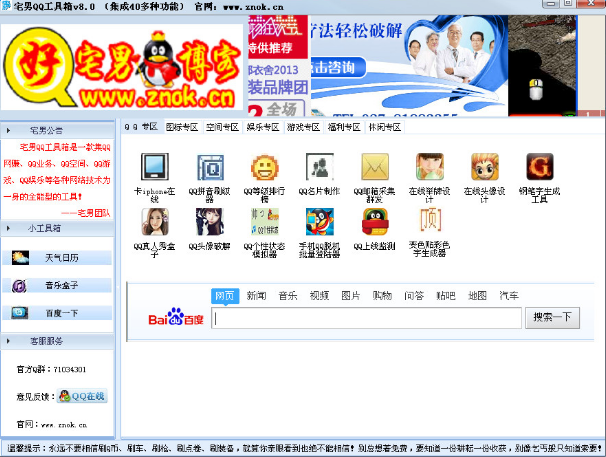Select Baidu 新闻 search category
This screenshot has height=457, width=606.
tap(257, 296)
